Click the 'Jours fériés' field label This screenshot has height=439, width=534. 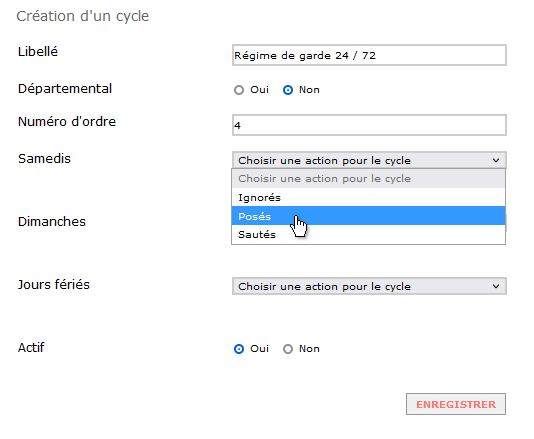coord(54,285)
